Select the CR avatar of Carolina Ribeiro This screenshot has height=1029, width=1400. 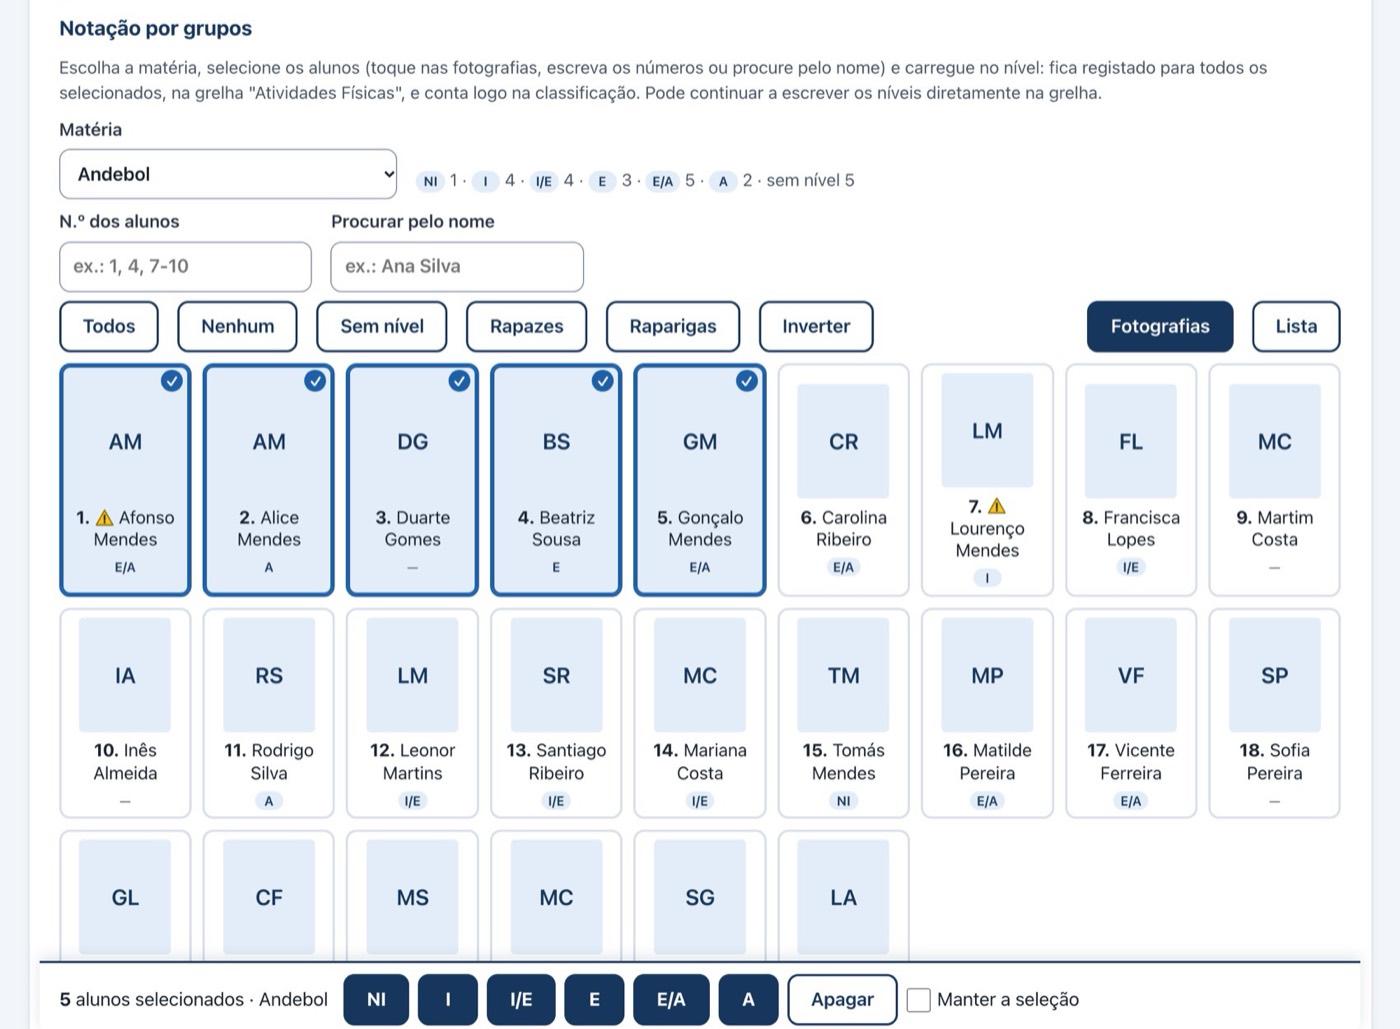(843, 441)
